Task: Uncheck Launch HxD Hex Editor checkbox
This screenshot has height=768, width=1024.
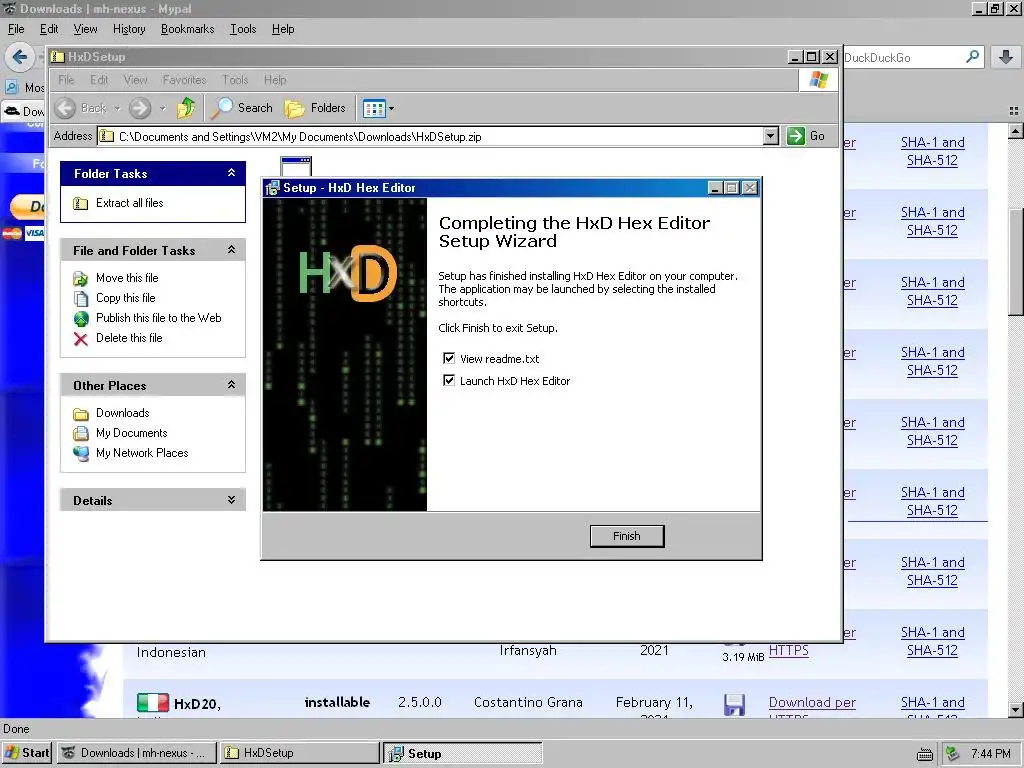Action: (x=449, y=381)
